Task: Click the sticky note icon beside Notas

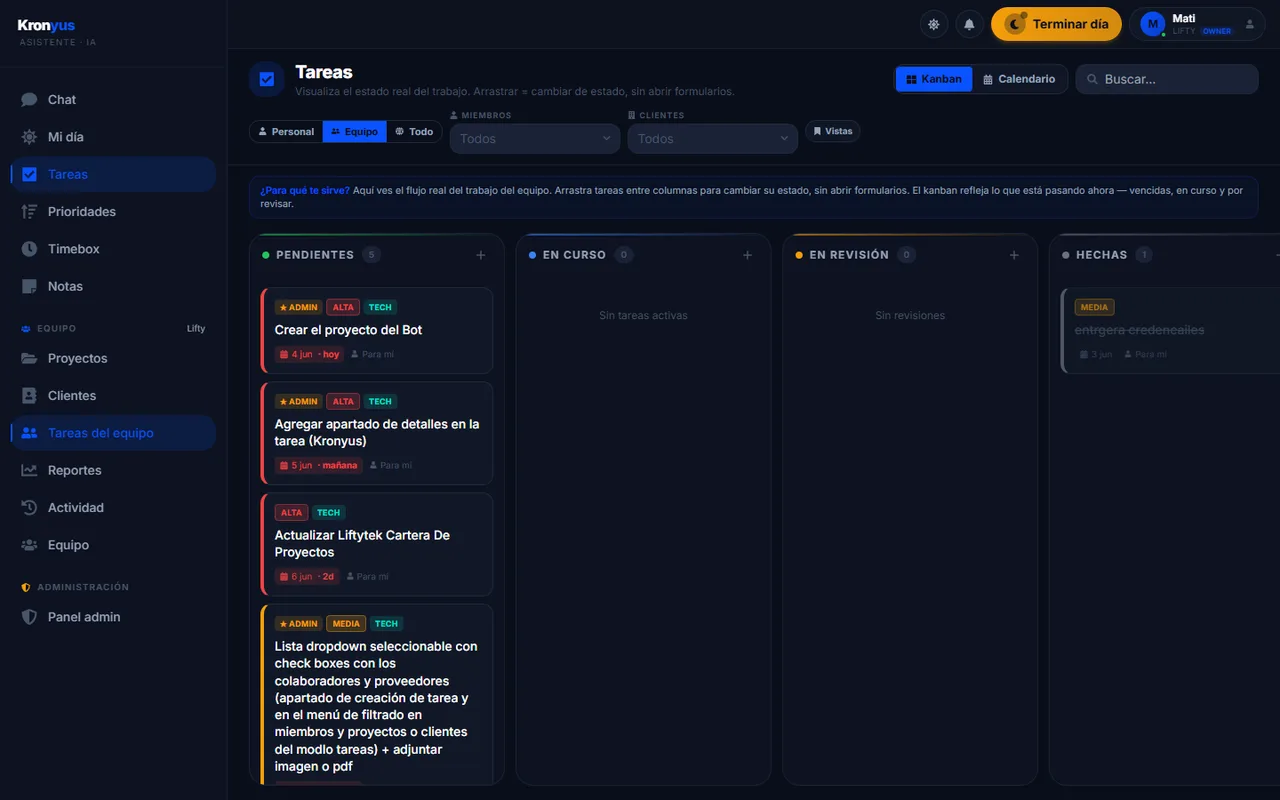Action: (x=29, y=286)
